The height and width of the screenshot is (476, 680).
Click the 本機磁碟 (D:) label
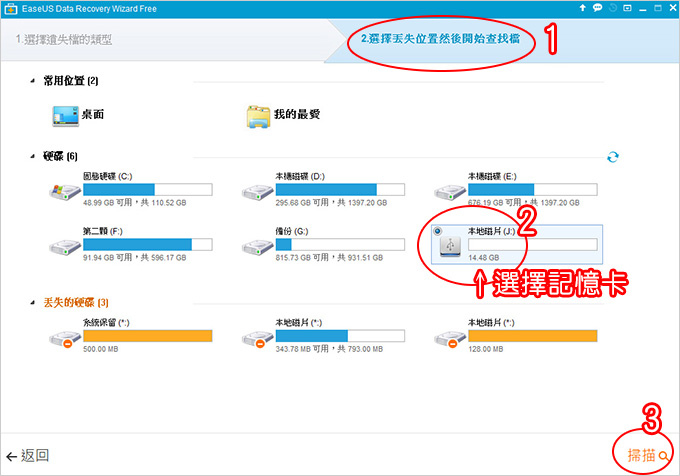300,176
